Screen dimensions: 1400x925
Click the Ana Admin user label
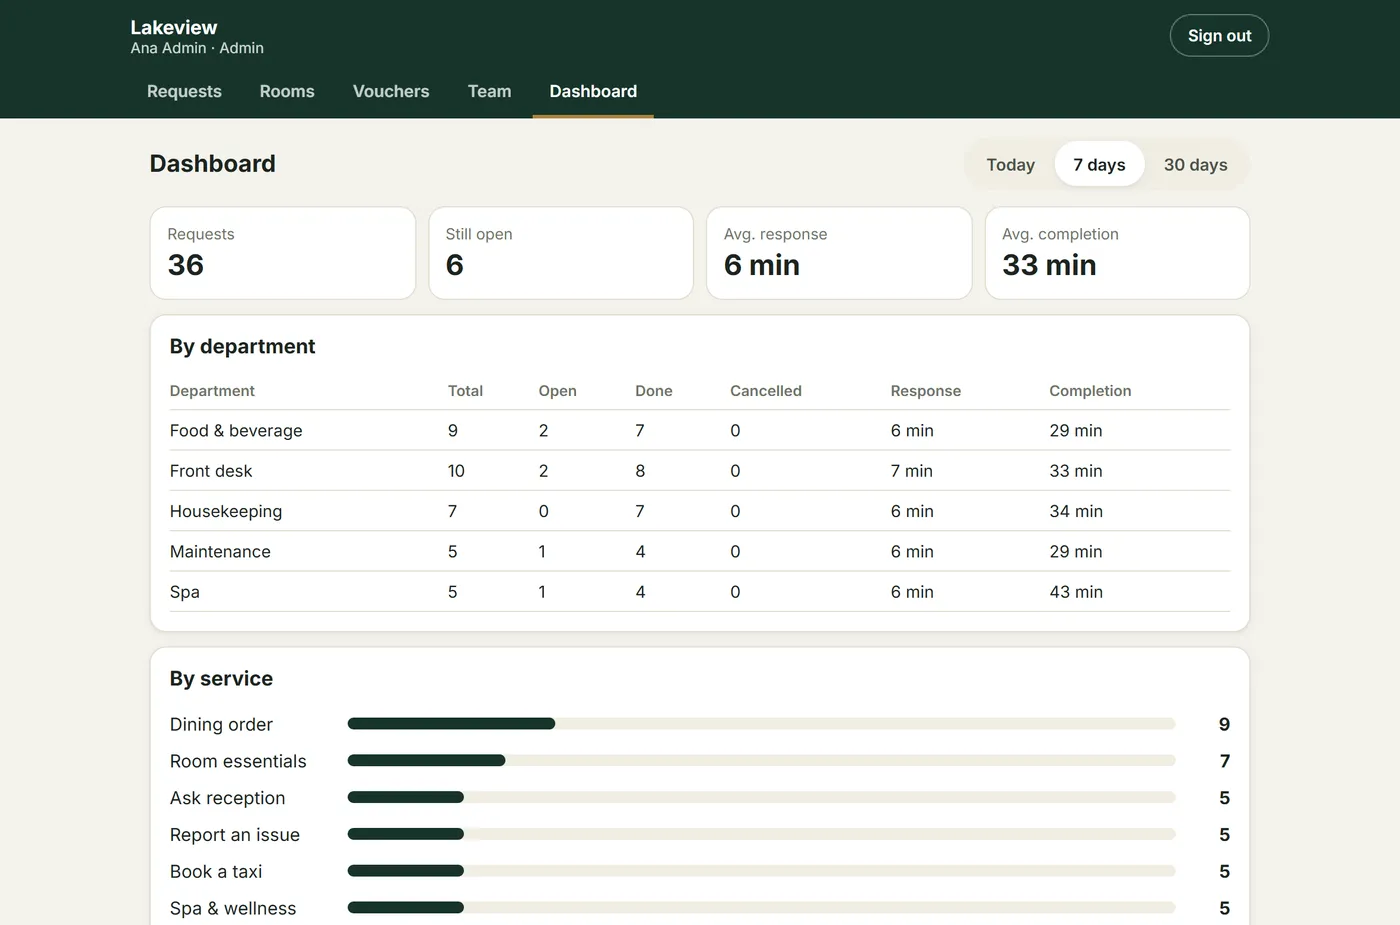click(x=197, y=48)
